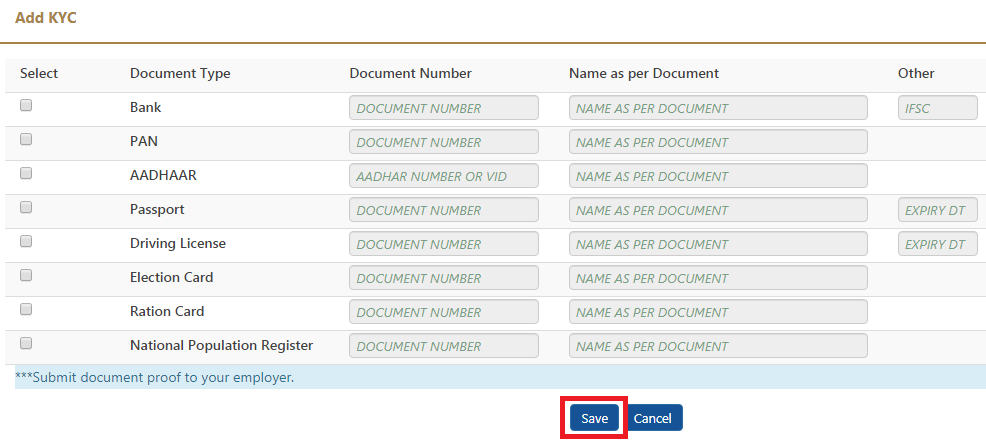Screen dimensions: 986x443
Task: Check the Ration Card checkbox
Action: [x=26, y=310]
